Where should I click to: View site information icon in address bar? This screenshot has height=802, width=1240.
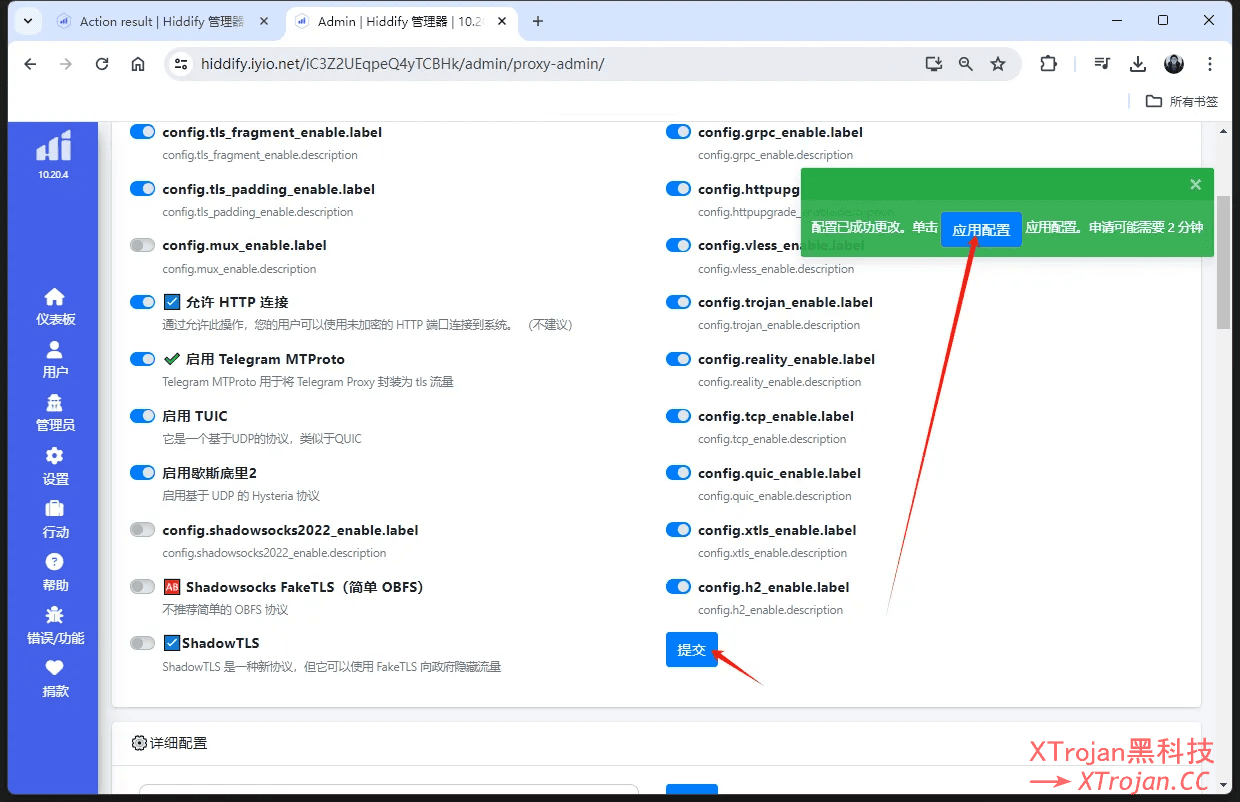coord(180,64)
